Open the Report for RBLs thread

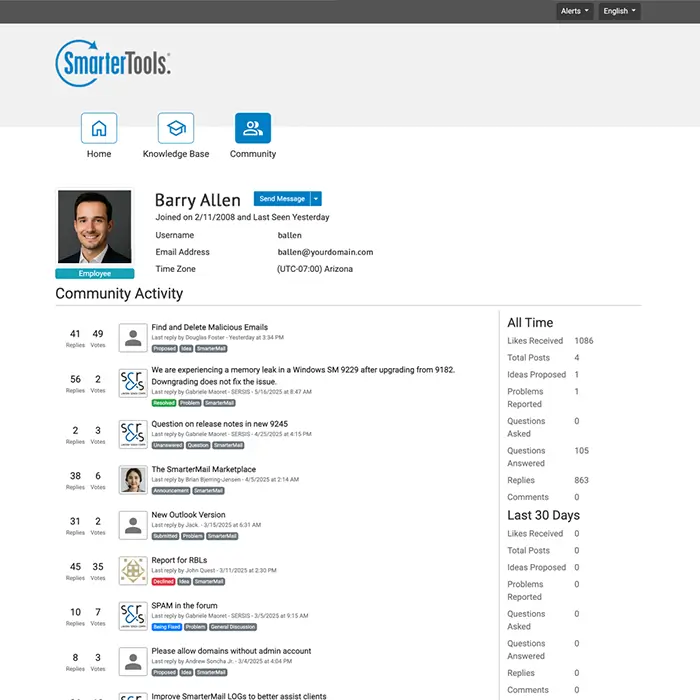coord(179,560)
